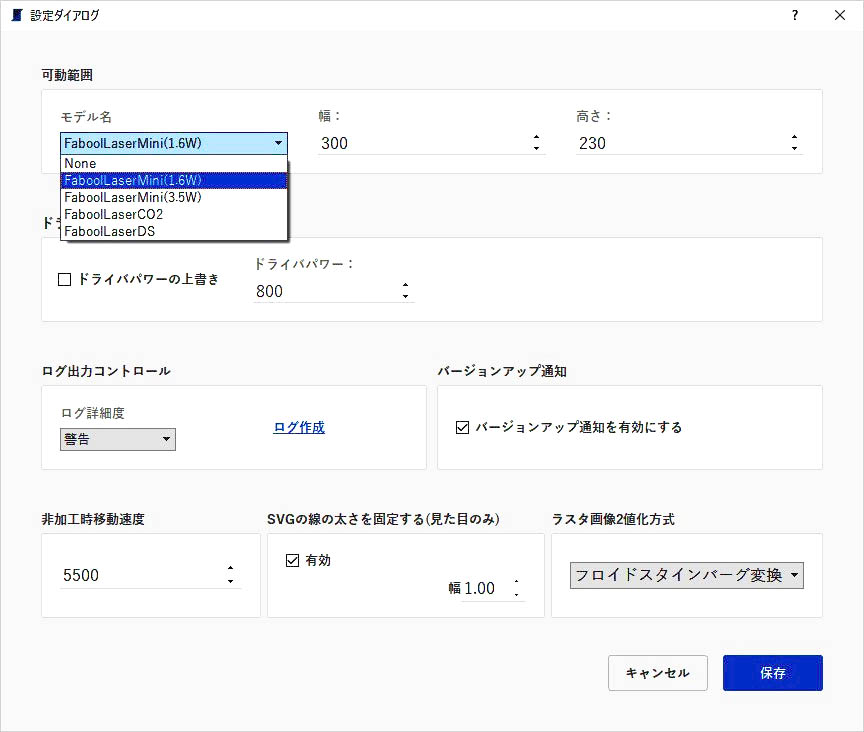Increase ドライバパワー value with up arrow
864x732 pixels.
click(x=406, y=285)
